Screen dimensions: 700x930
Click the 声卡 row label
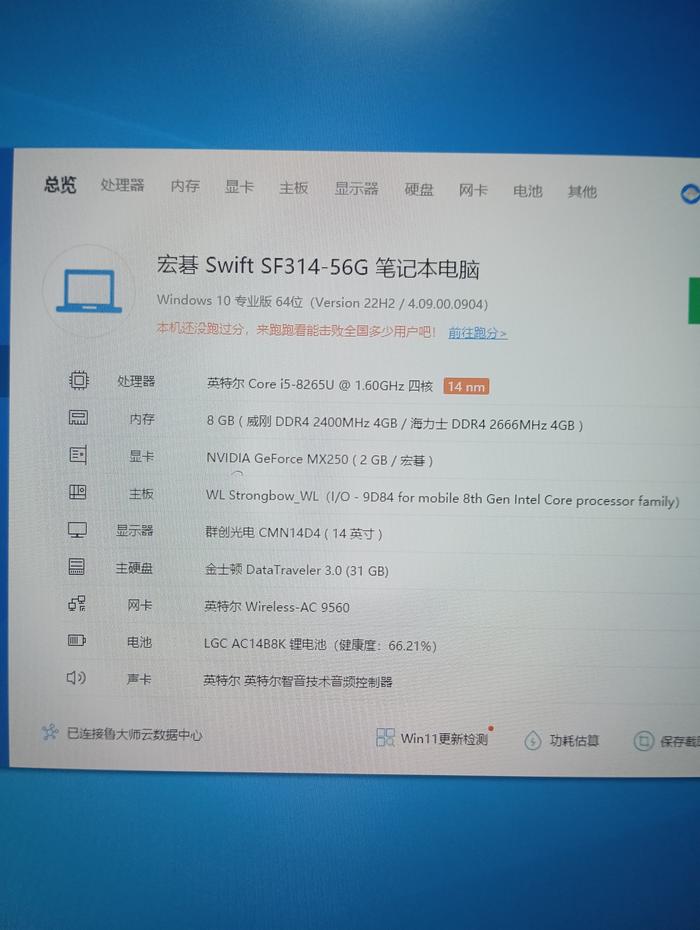[139, 679]
